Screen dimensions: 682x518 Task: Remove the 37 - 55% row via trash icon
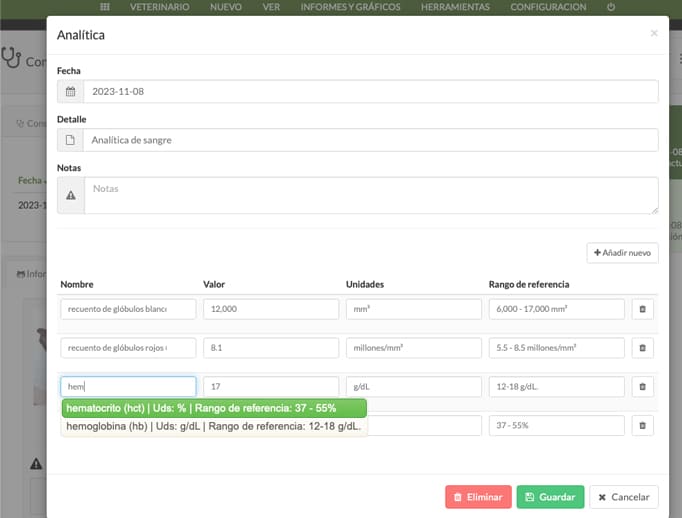pyautogui.click(x=642, y=425)
